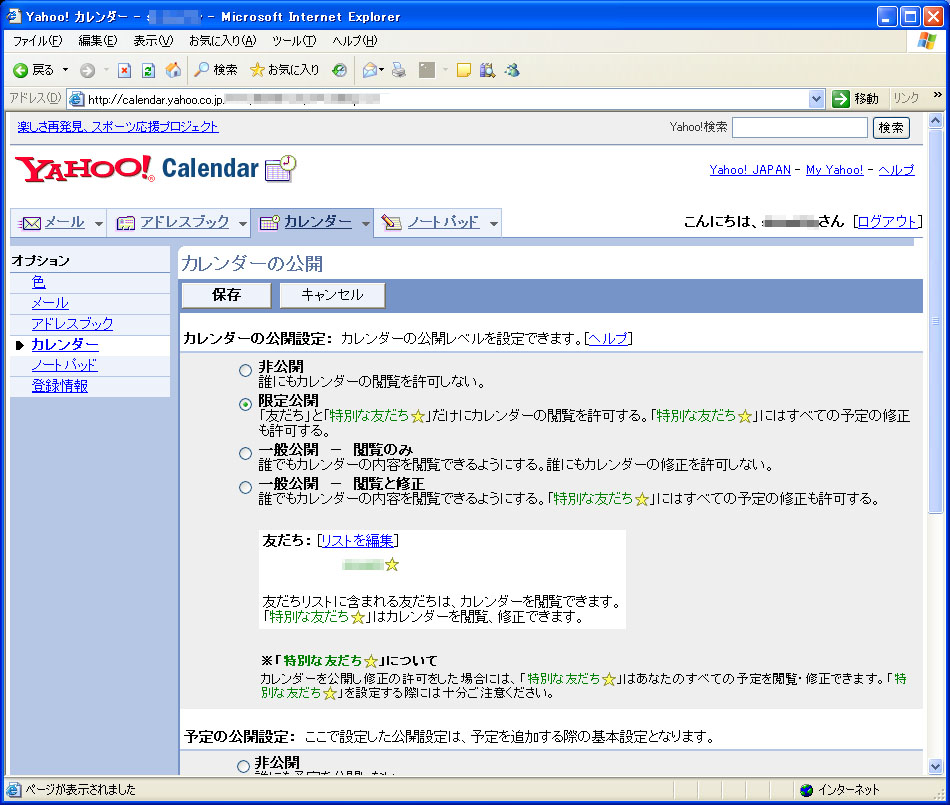Click the internet zone globe icon
The width and height of the screenshot is (950, 805).
click(x=806, y=790)
